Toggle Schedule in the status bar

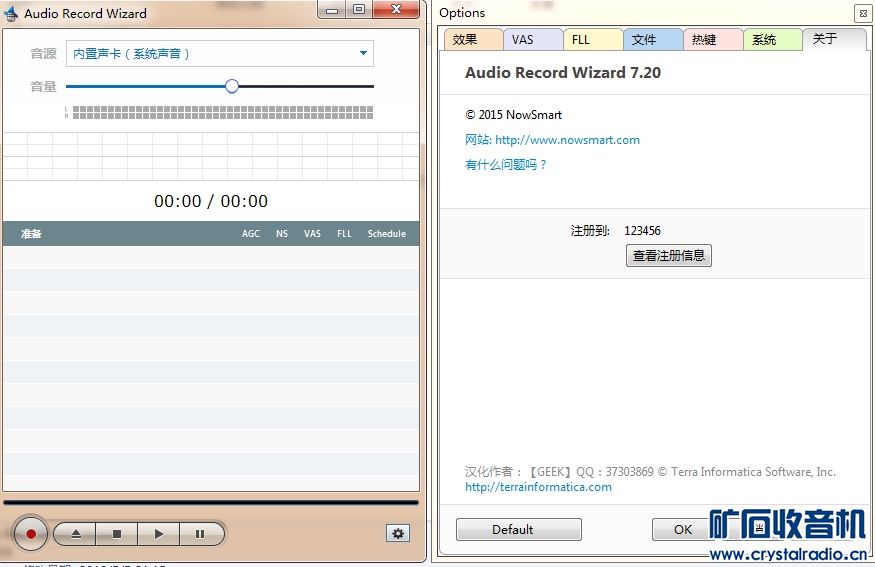387,234
